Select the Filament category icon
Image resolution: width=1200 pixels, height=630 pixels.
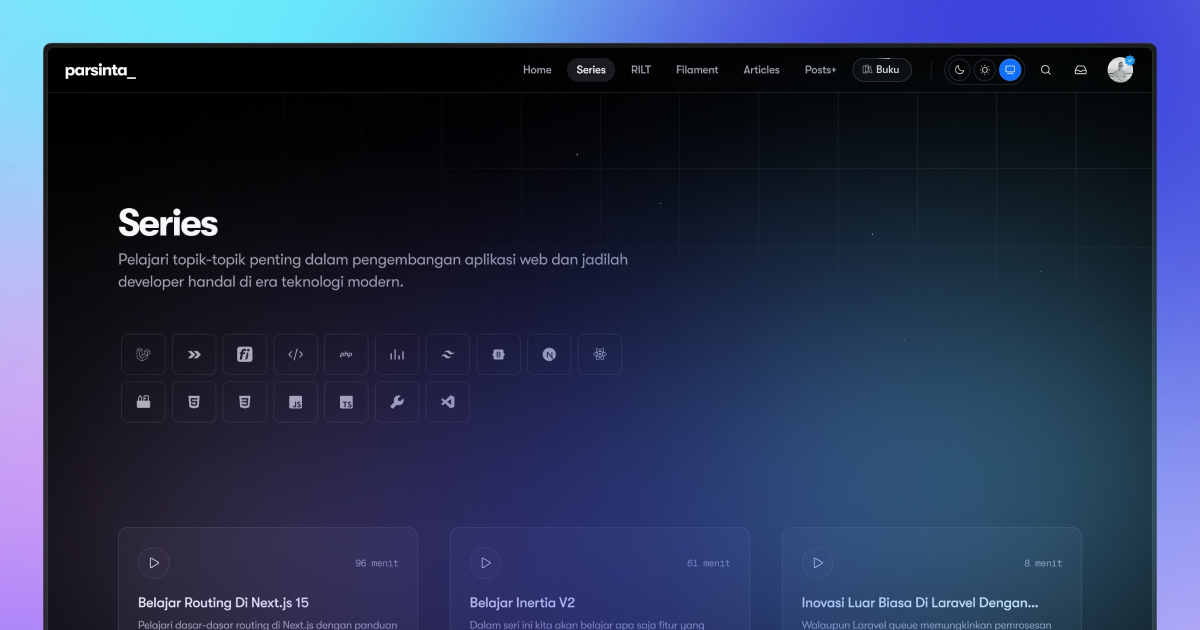pyautogui.click(x=245, y=354)
